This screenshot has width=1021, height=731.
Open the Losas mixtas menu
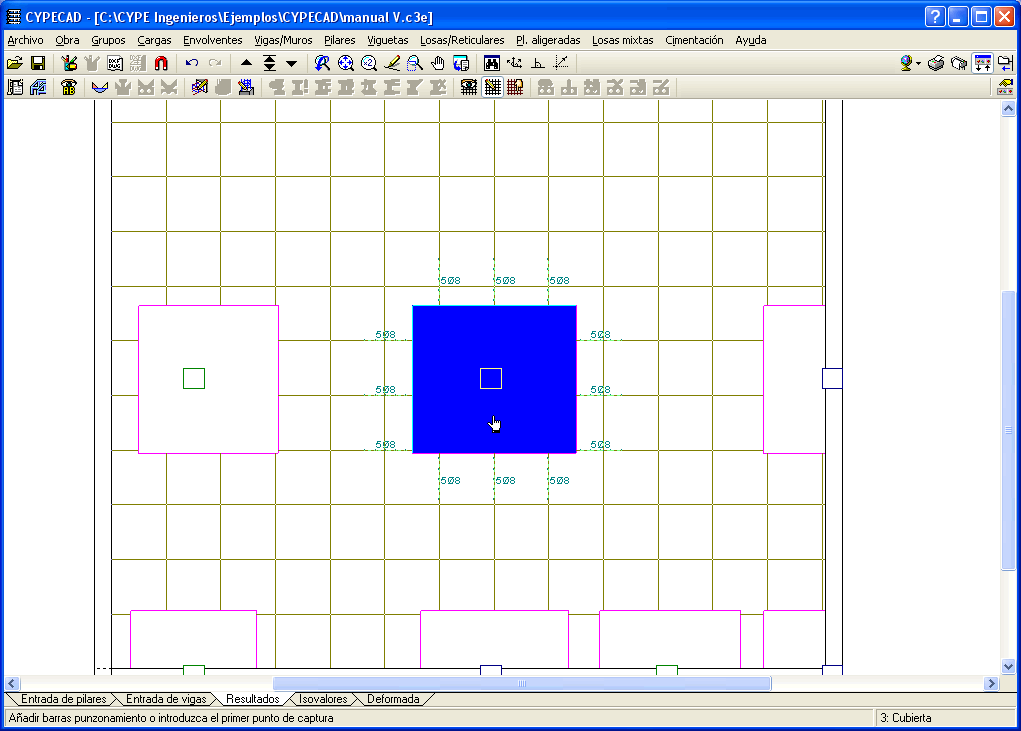pos(622,40)
